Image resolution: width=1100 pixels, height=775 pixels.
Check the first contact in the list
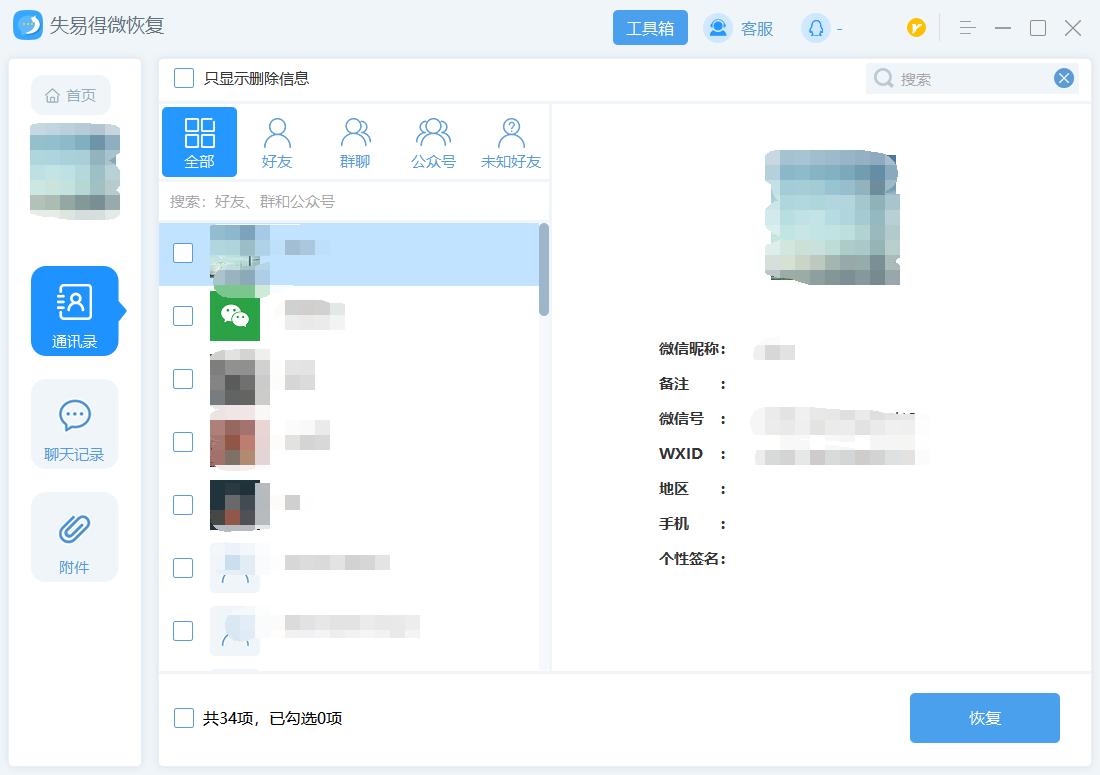183,253
